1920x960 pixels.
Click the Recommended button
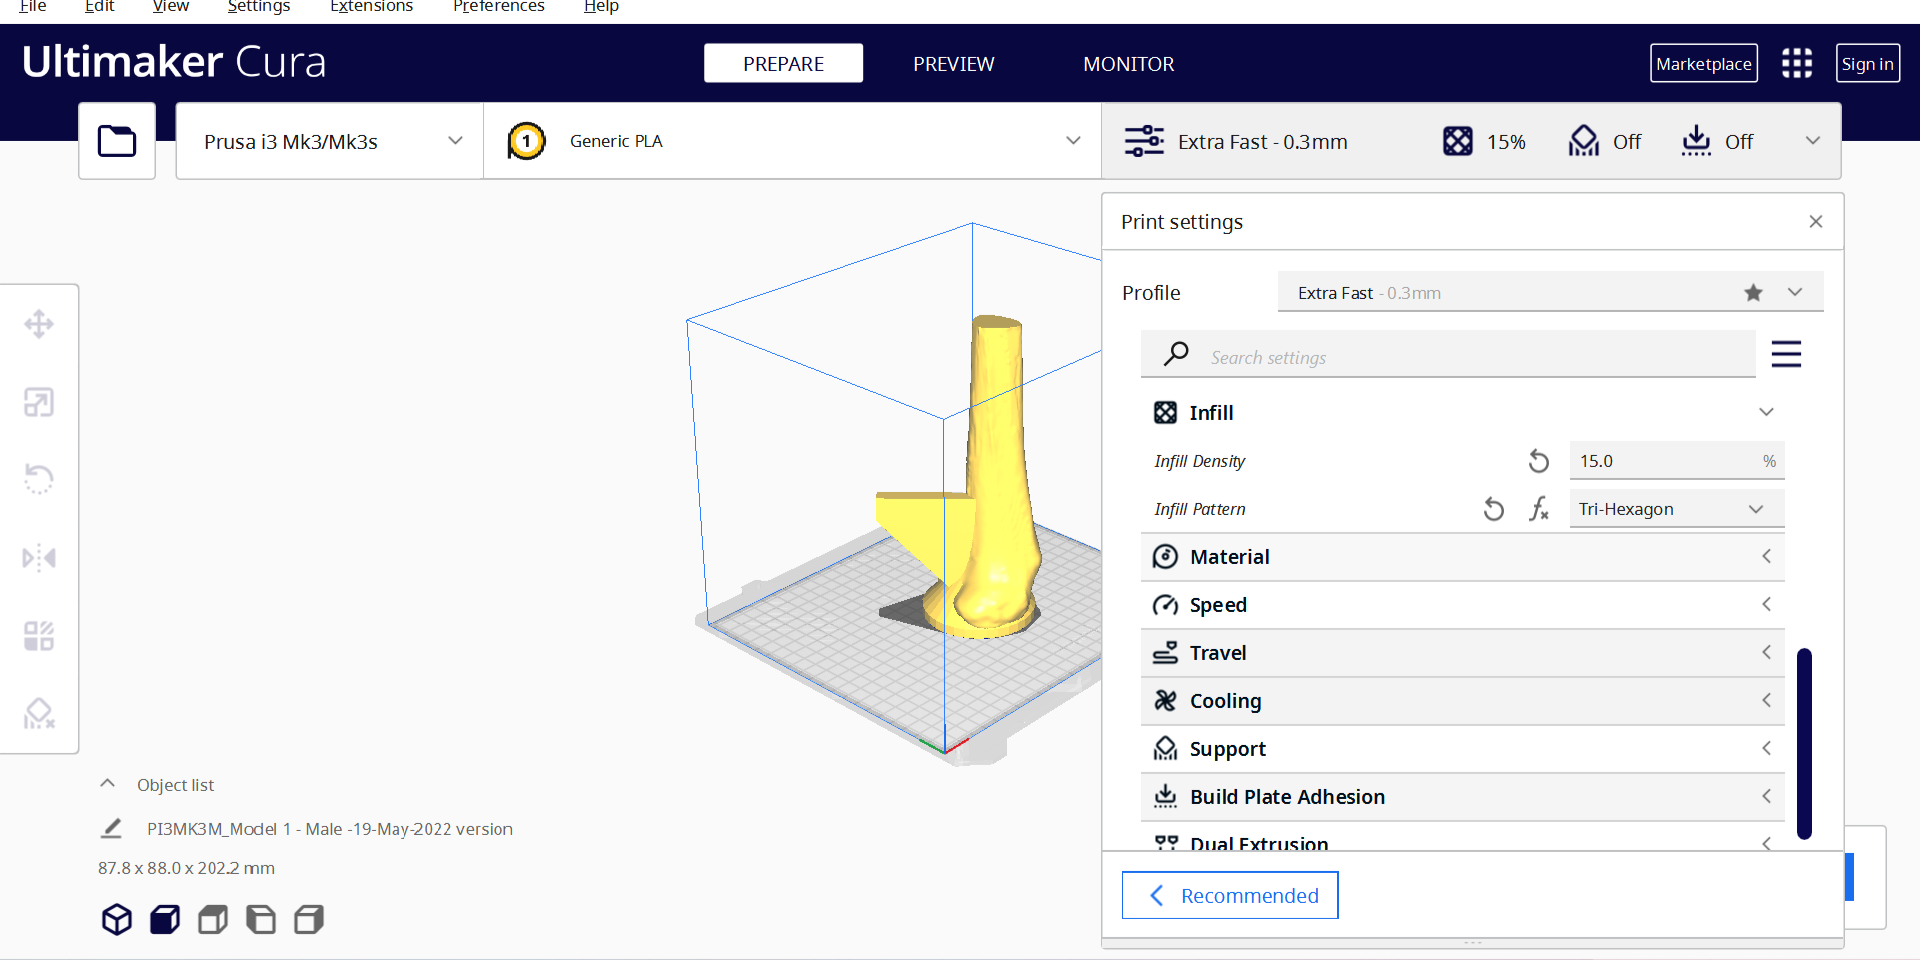pyautogui.click(x=1230, y=895)
